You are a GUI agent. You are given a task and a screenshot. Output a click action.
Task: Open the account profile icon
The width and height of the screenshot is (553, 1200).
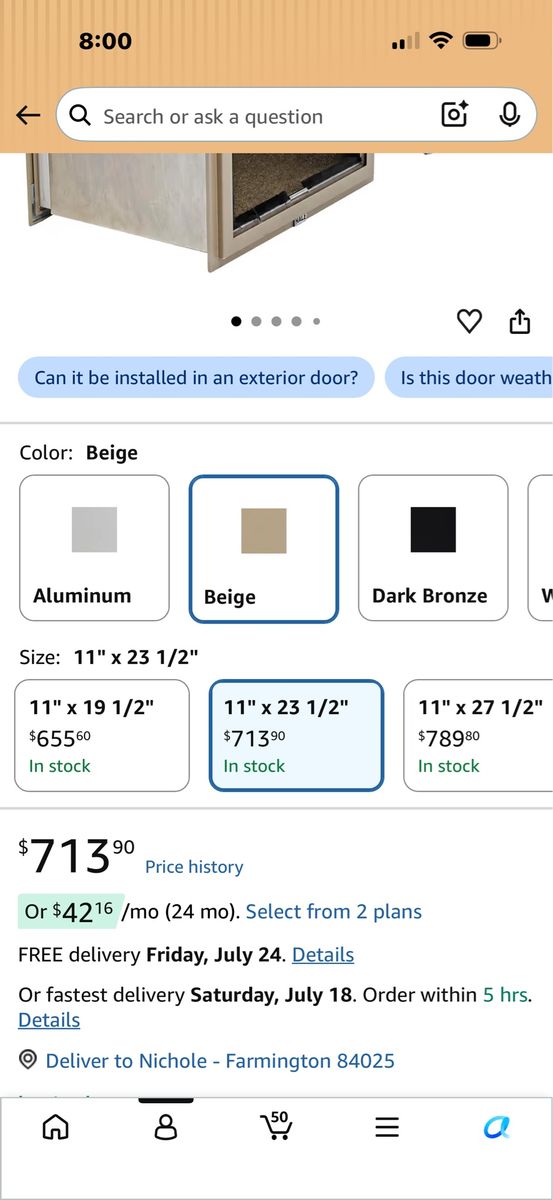coord(166,1127)
